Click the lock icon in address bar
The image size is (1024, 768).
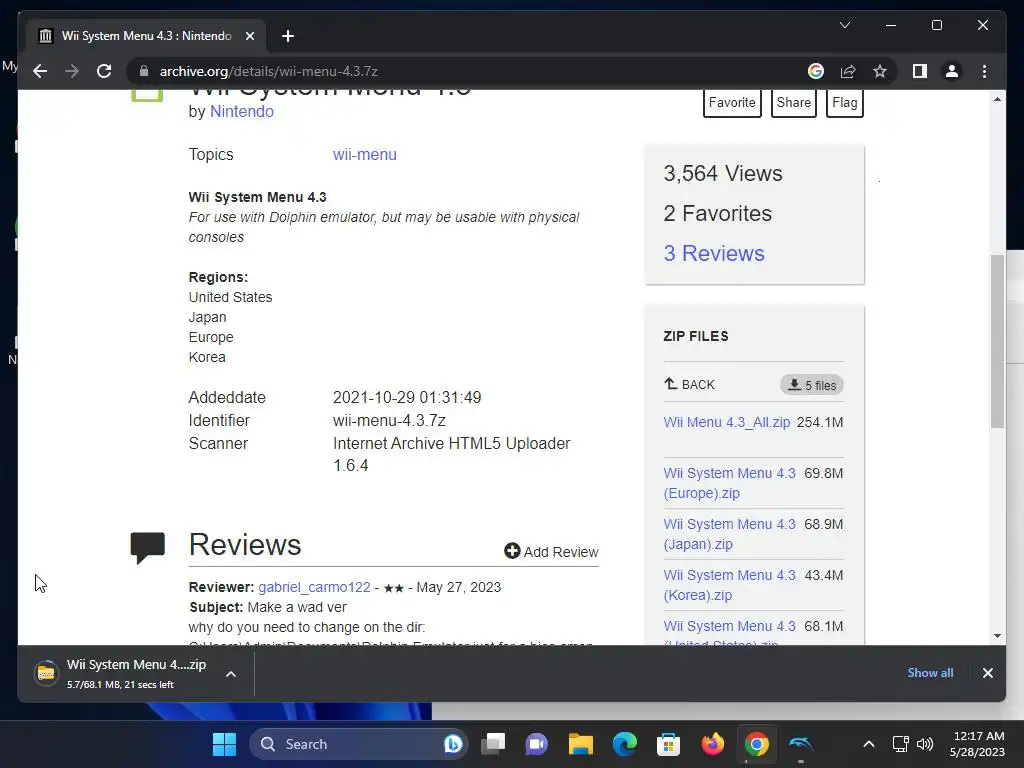point(144,71)
